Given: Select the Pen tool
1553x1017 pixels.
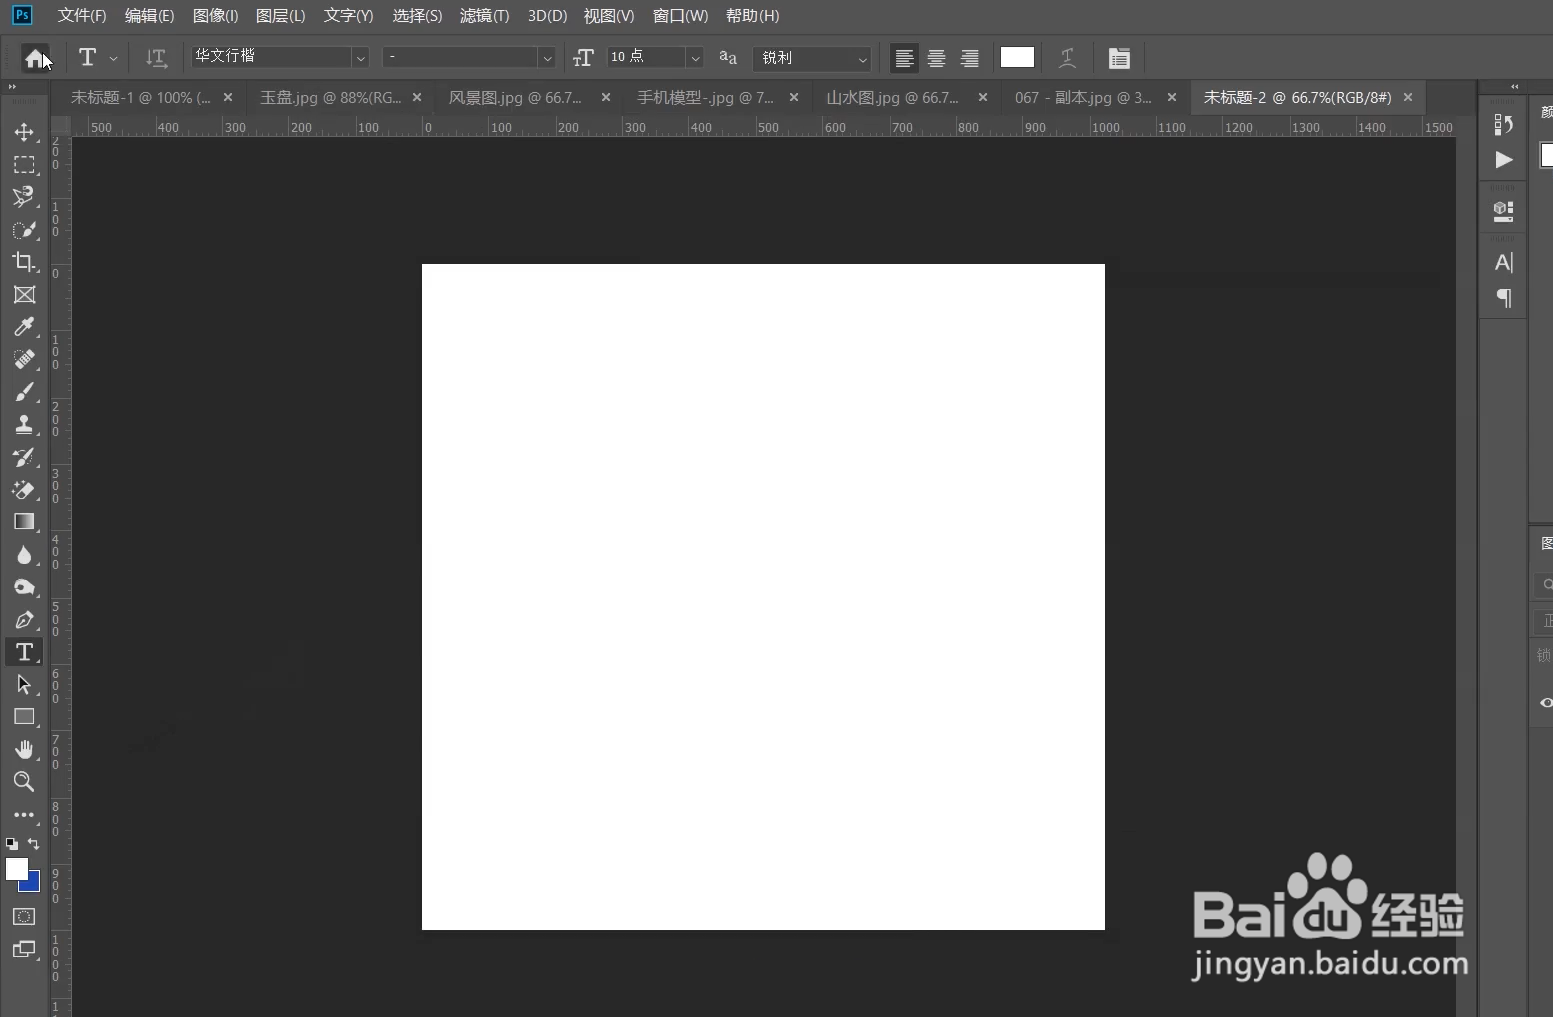Looking at the screenshot, I should [x=24, y=620].
